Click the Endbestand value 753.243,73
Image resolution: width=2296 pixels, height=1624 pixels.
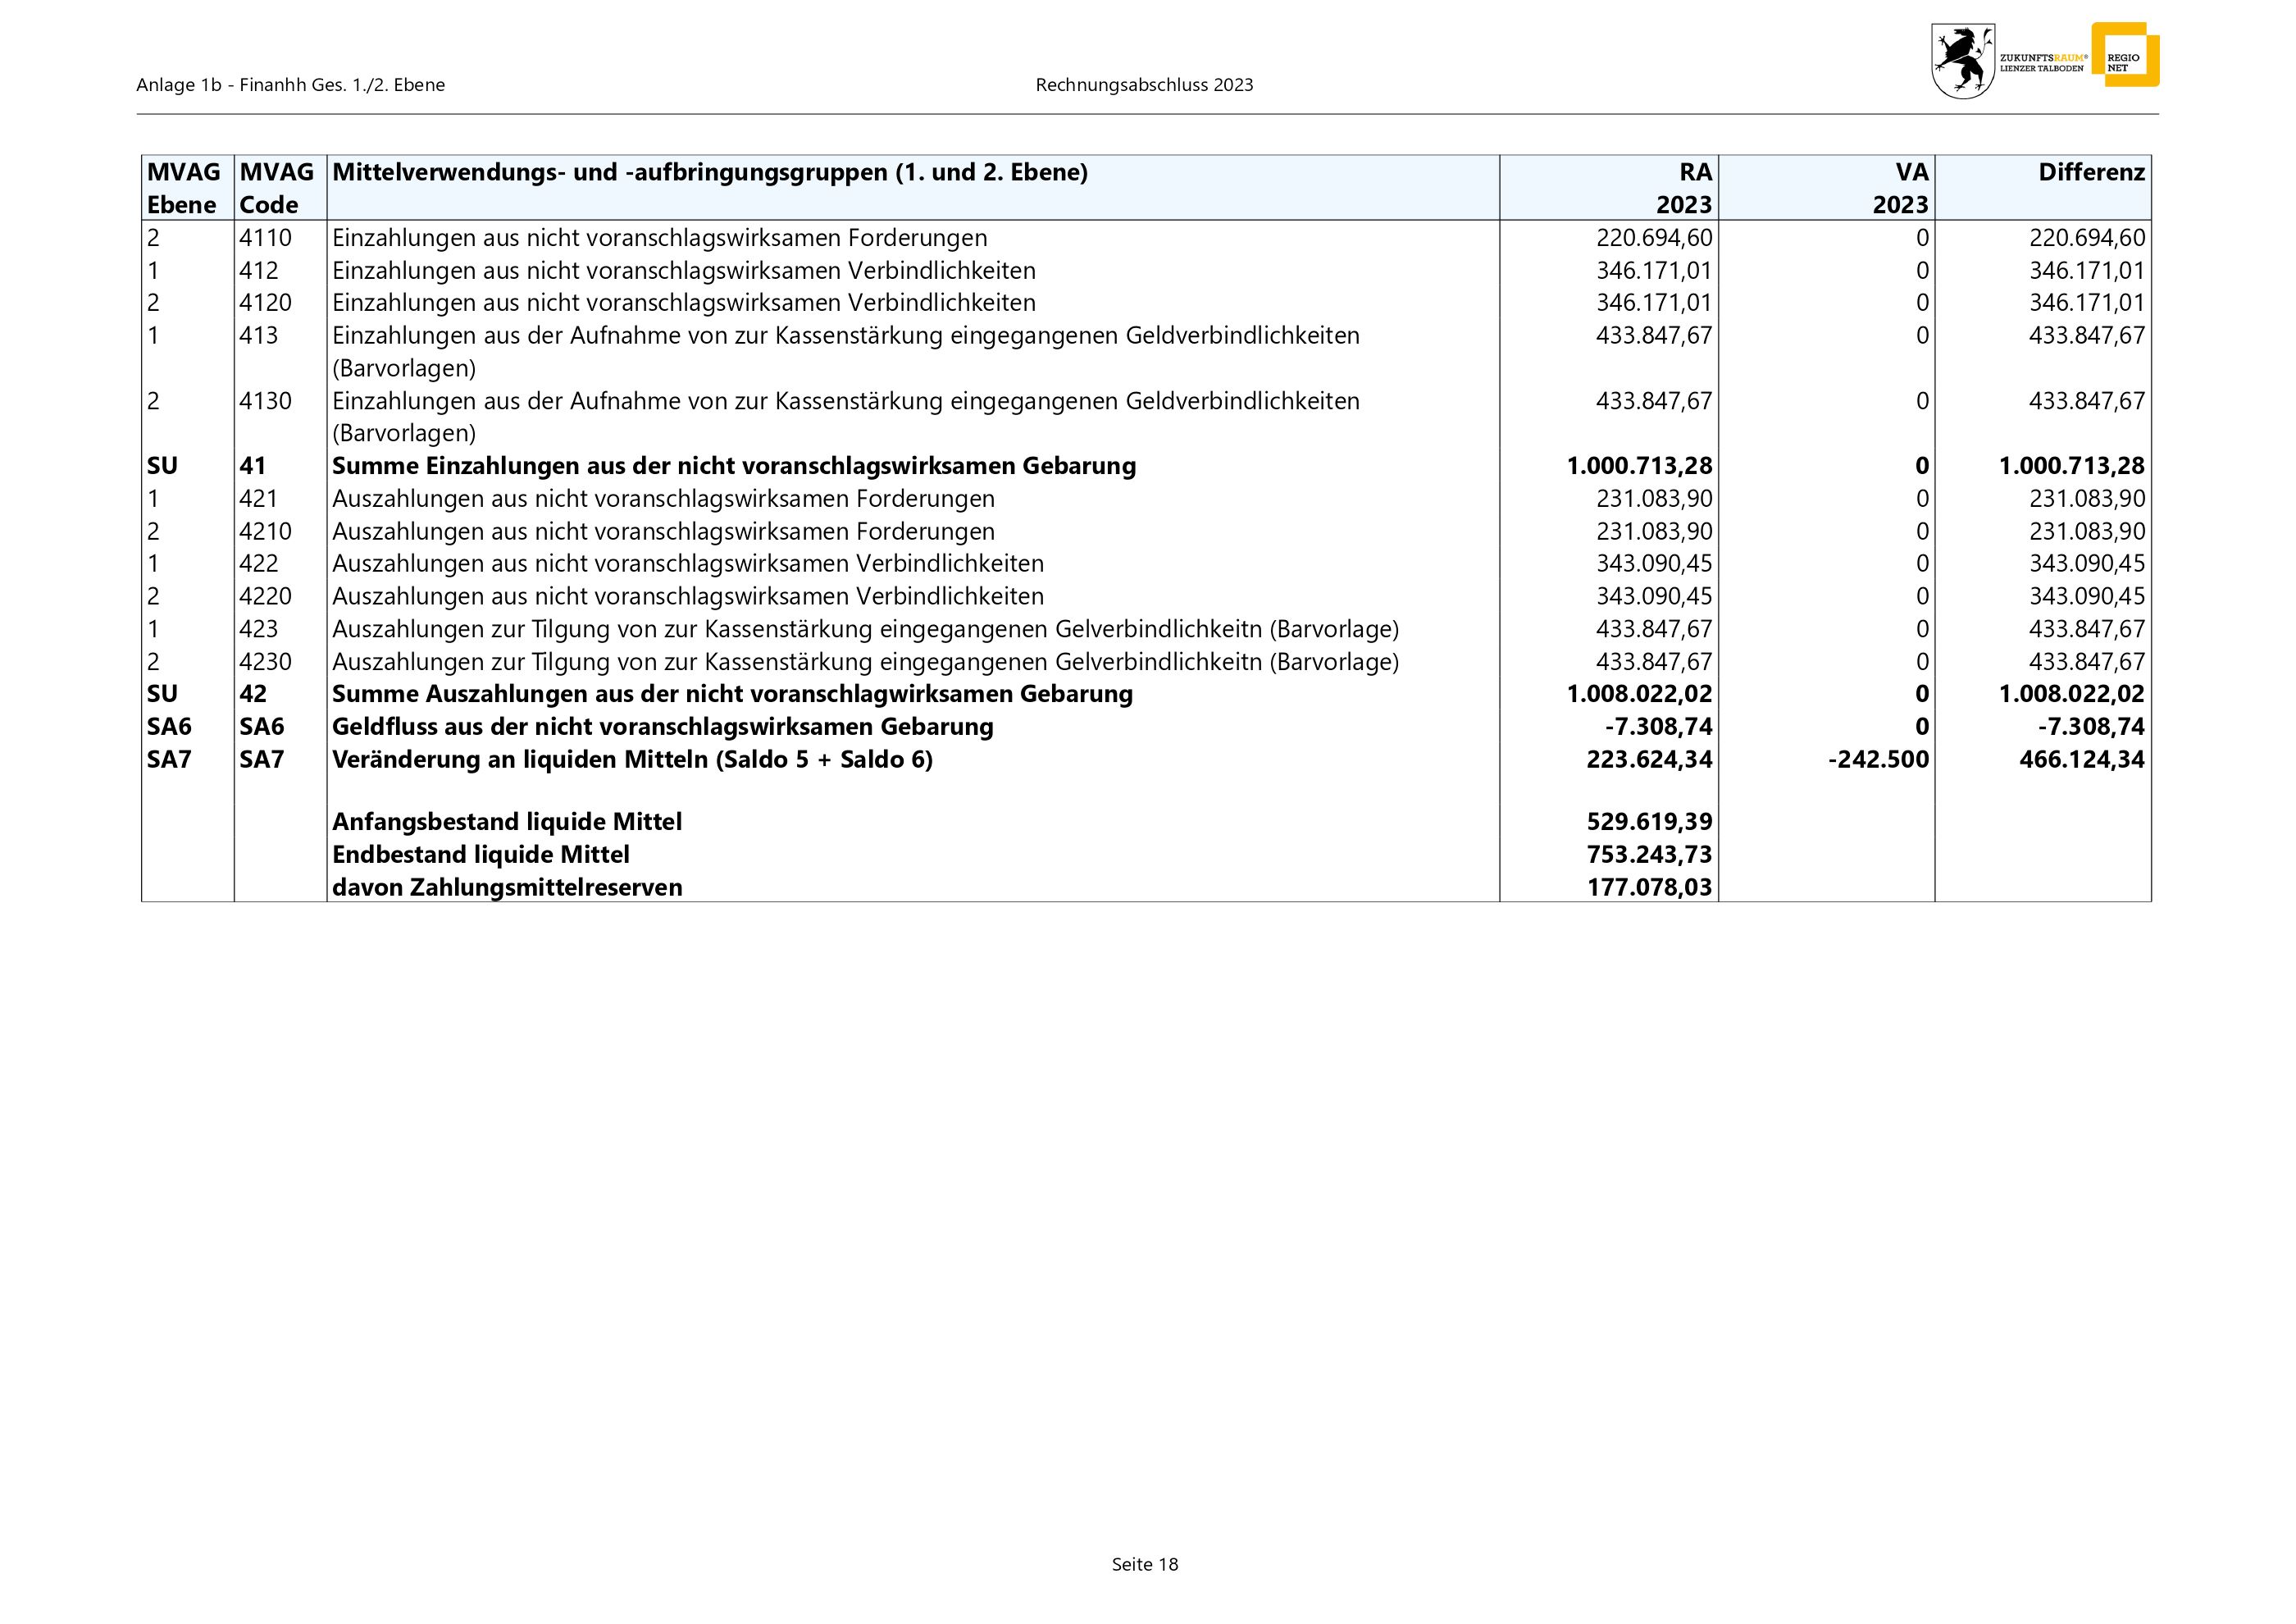point(1649,855)
